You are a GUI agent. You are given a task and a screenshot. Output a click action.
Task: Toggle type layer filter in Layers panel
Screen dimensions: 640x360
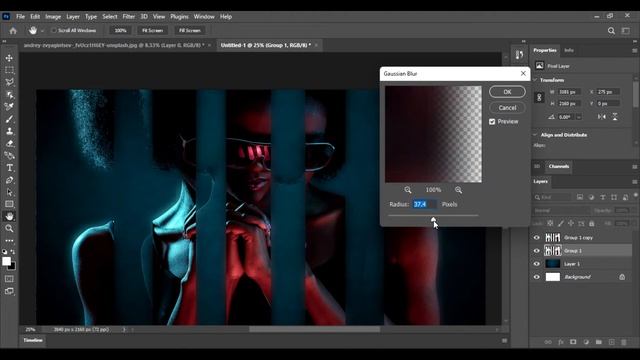(602, 197)
